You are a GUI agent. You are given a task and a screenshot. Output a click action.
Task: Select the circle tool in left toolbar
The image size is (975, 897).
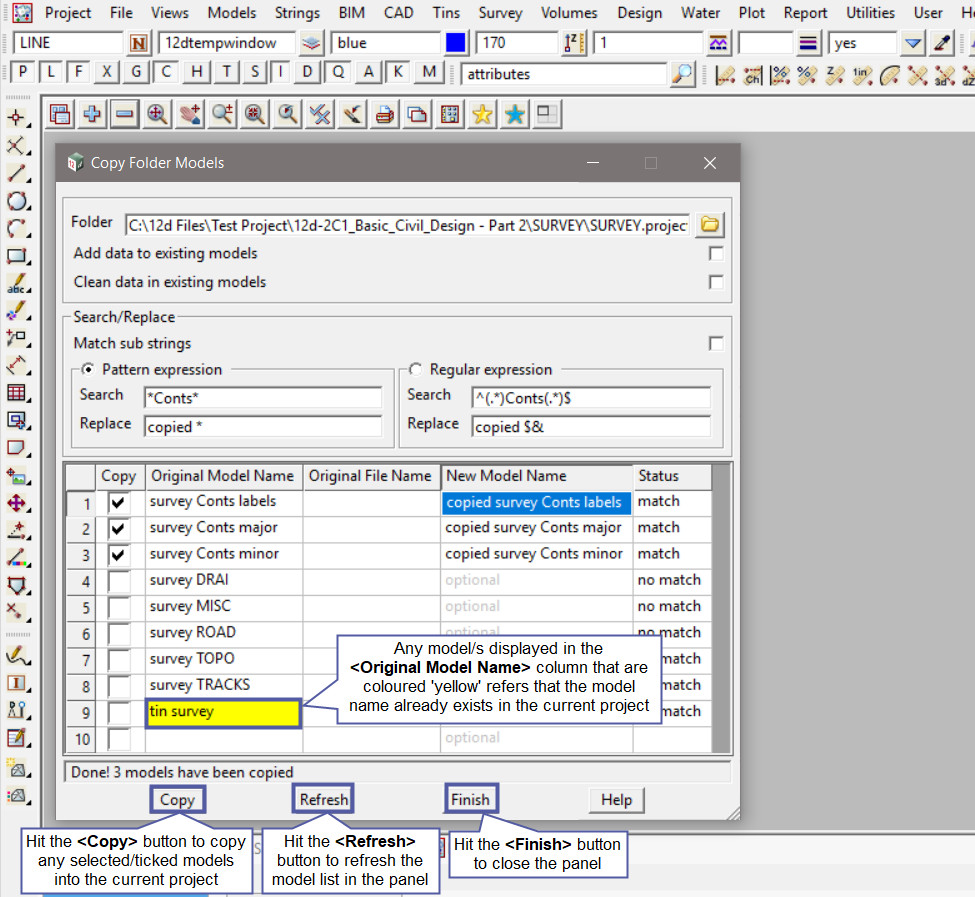click(x=16, y=201)
